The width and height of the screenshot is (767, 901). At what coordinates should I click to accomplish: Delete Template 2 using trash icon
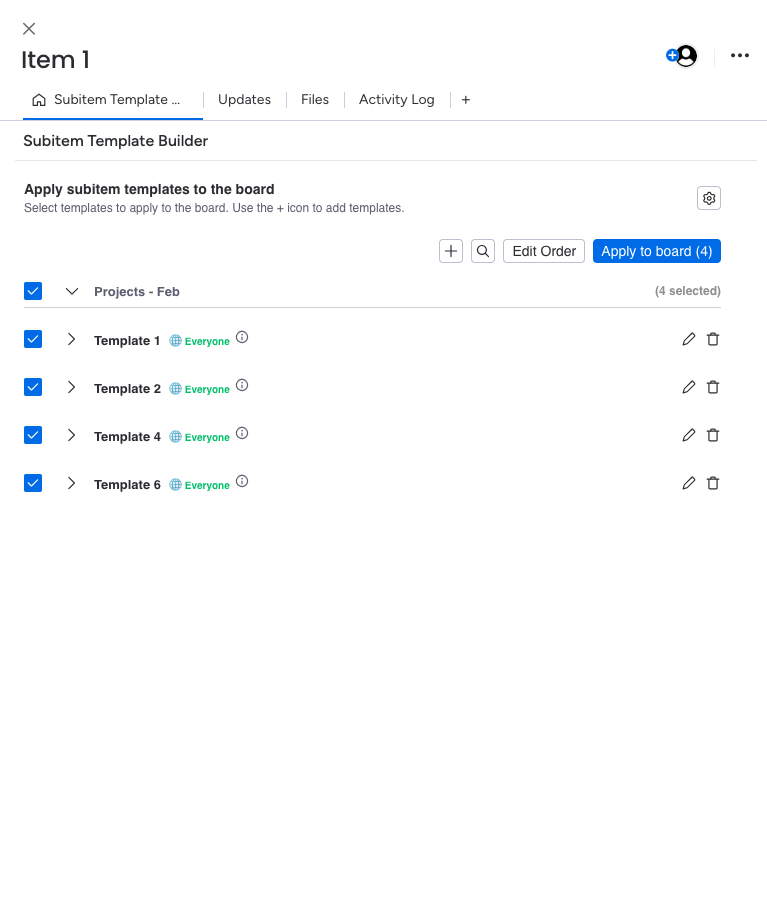[x=713, y=387]
